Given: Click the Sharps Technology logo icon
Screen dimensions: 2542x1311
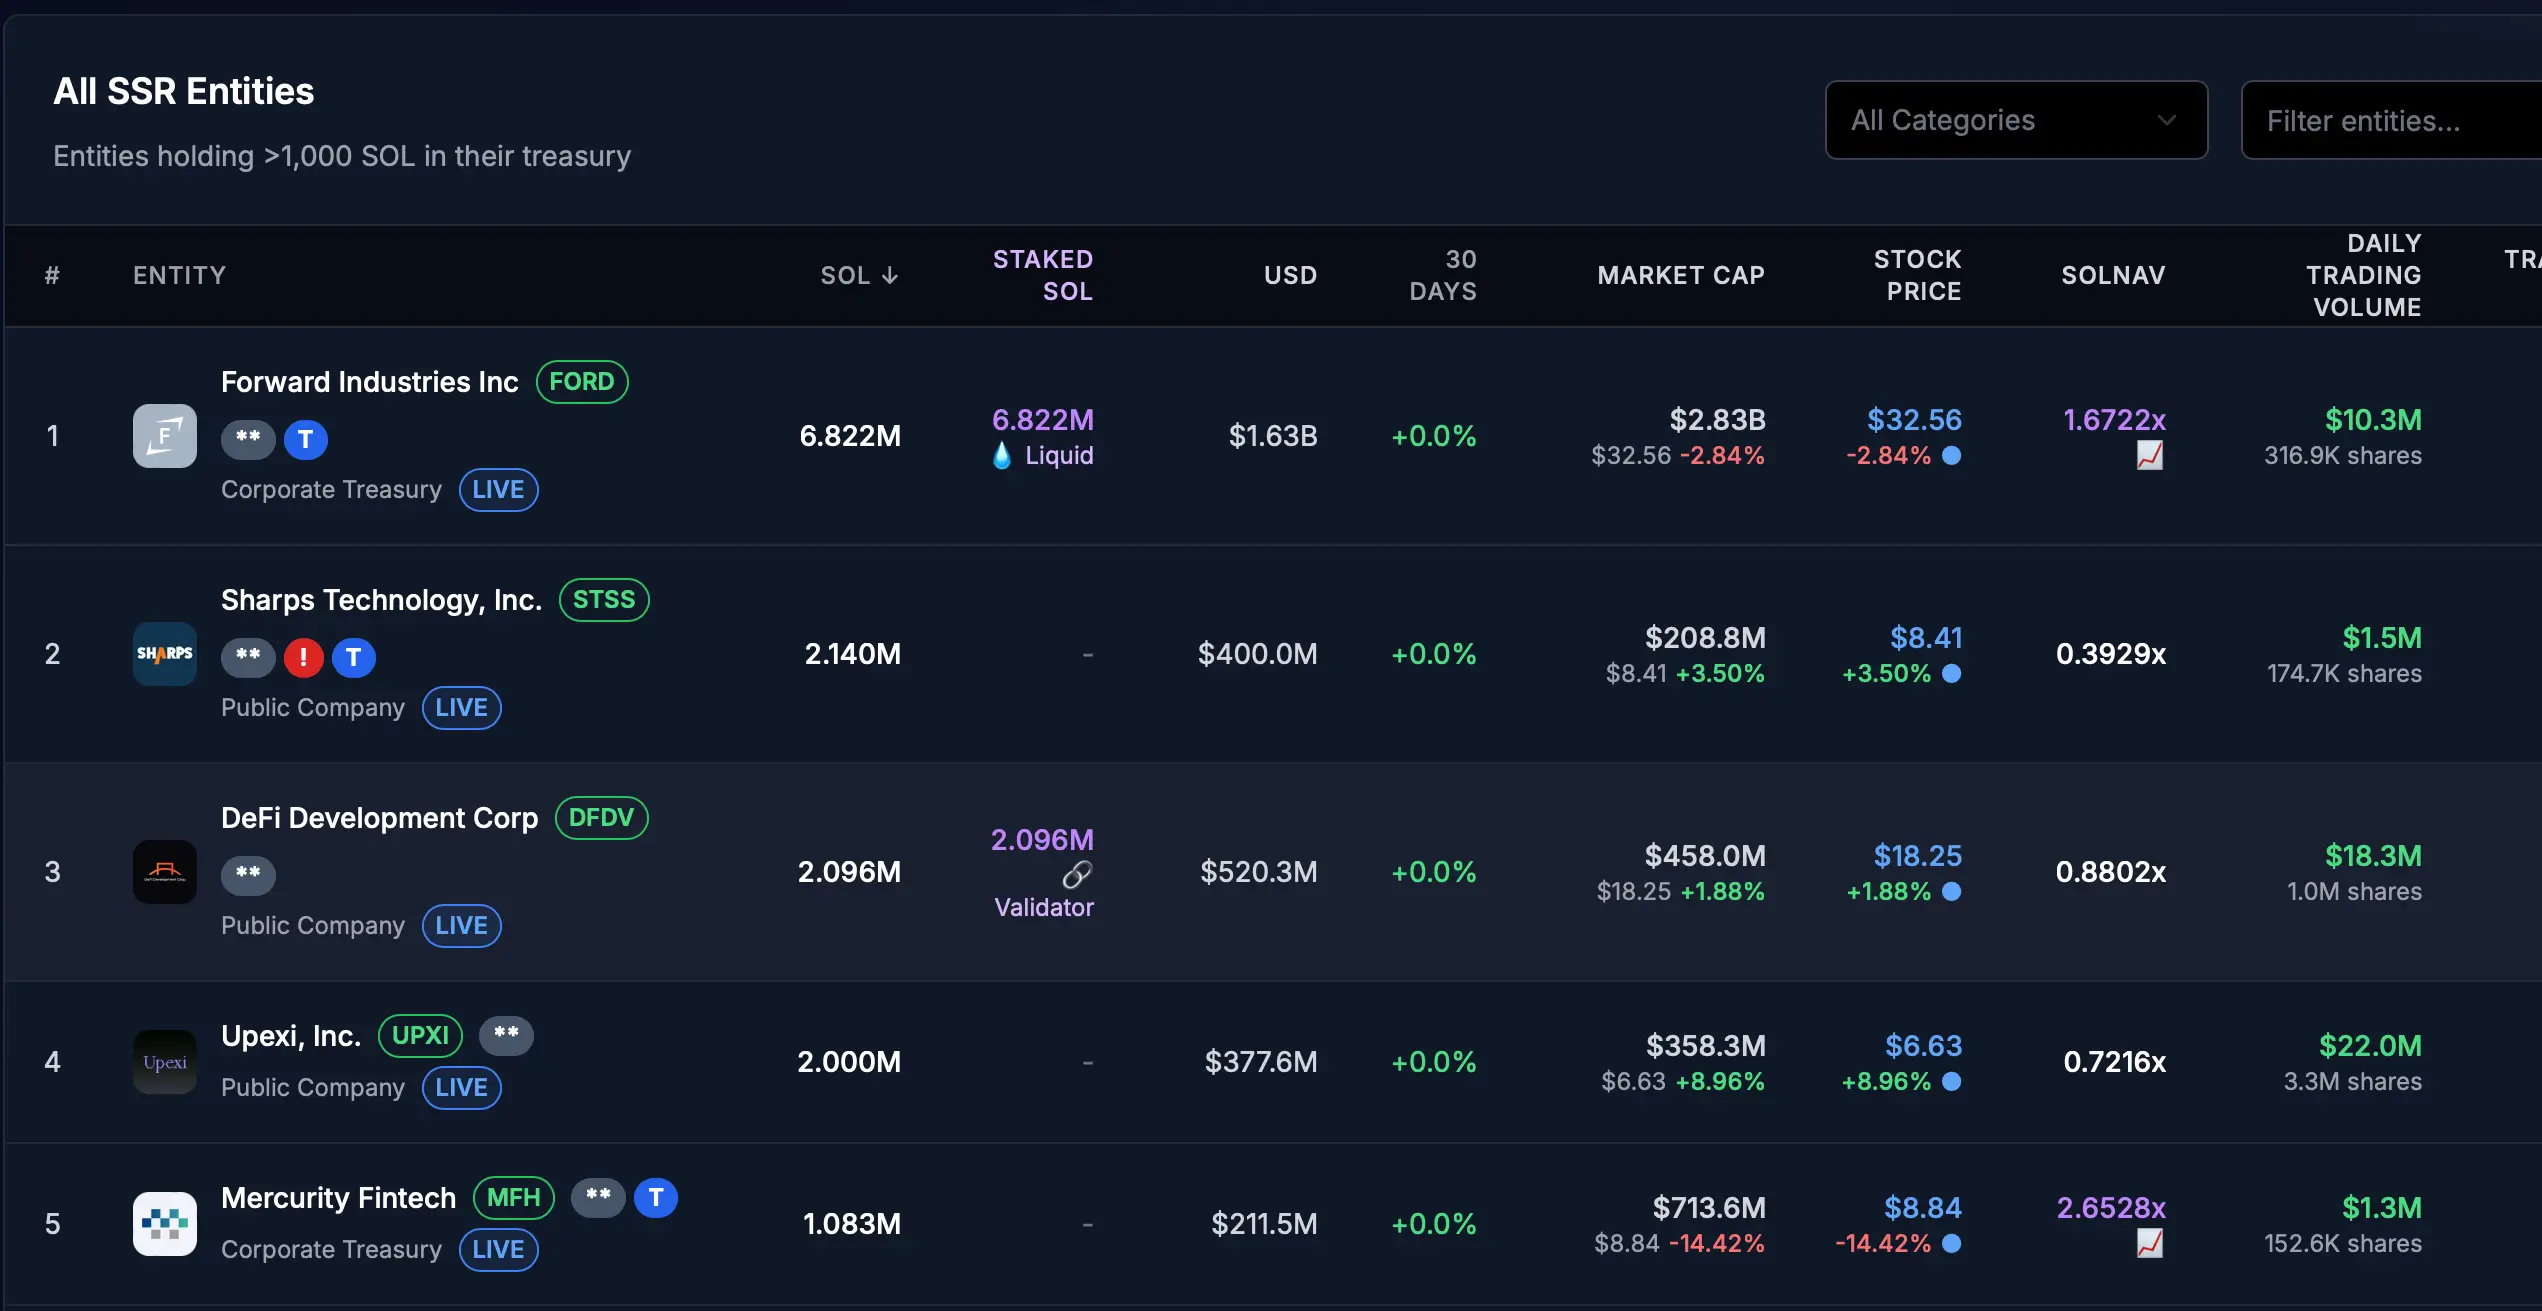Looking at the screenshot, I should (x=164, y=654).
